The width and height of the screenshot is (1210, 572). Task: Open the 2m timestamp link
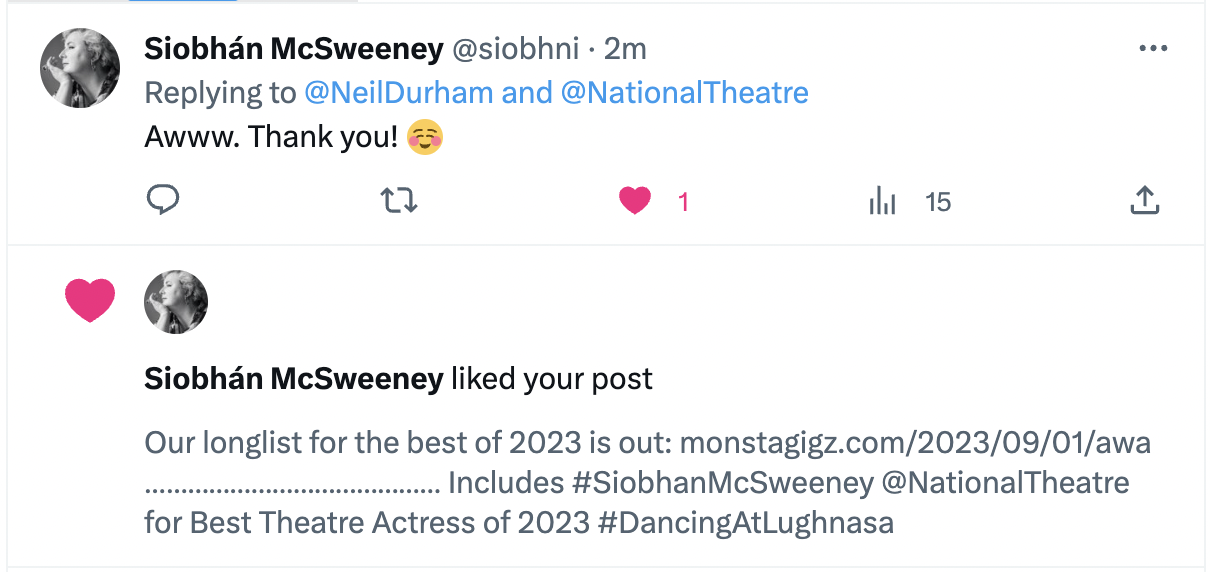click(x=626, y=48)
